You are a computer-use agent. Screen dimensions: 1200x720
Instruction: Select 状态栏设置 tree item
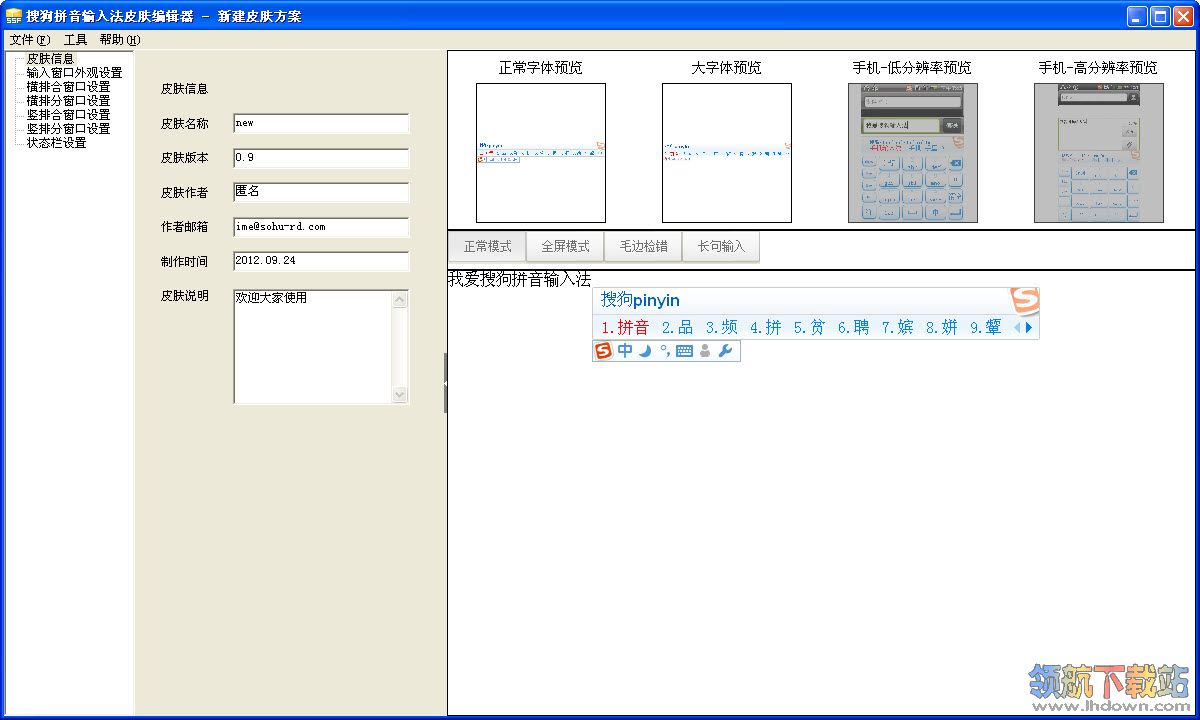click(x=56, y=143)
